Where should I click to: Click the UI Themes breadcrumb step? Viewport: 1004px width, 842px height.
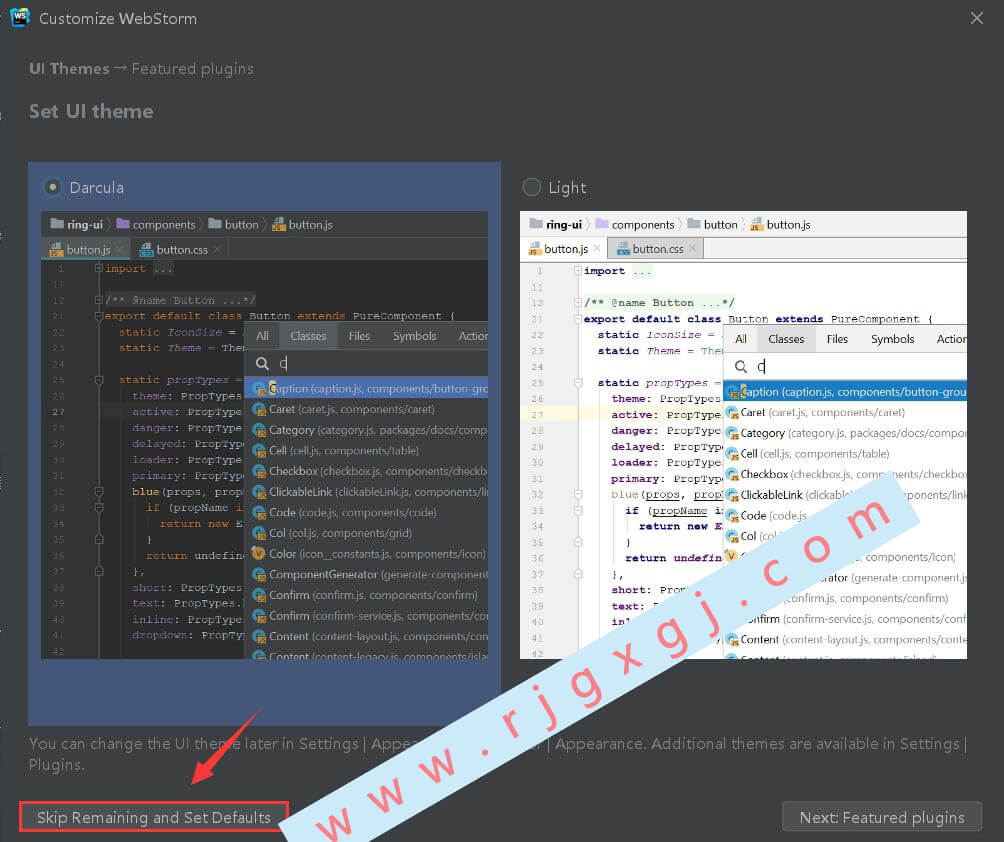click(69, 69)
